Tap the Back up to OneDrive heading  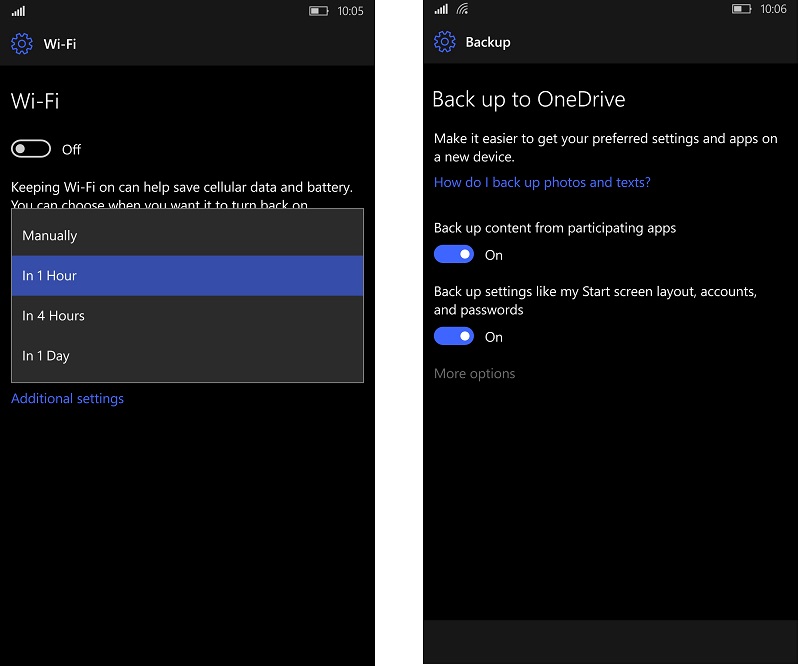click(529, 100)
